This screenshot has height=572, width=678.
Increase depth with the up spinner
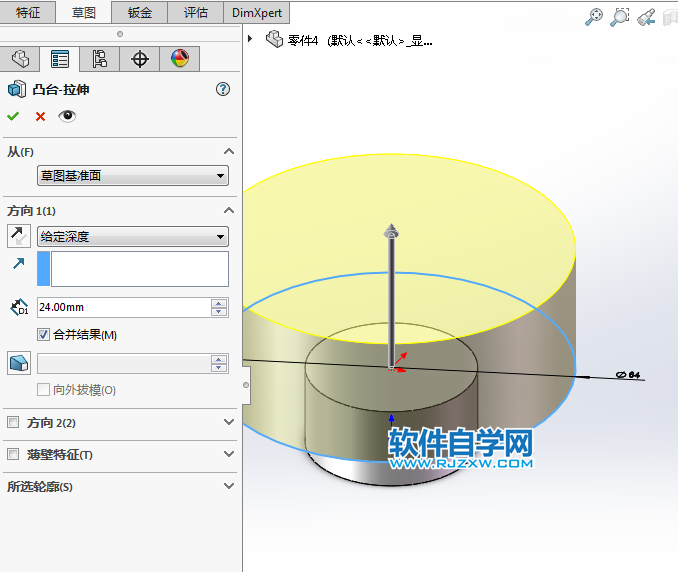(x=219, y=303)
